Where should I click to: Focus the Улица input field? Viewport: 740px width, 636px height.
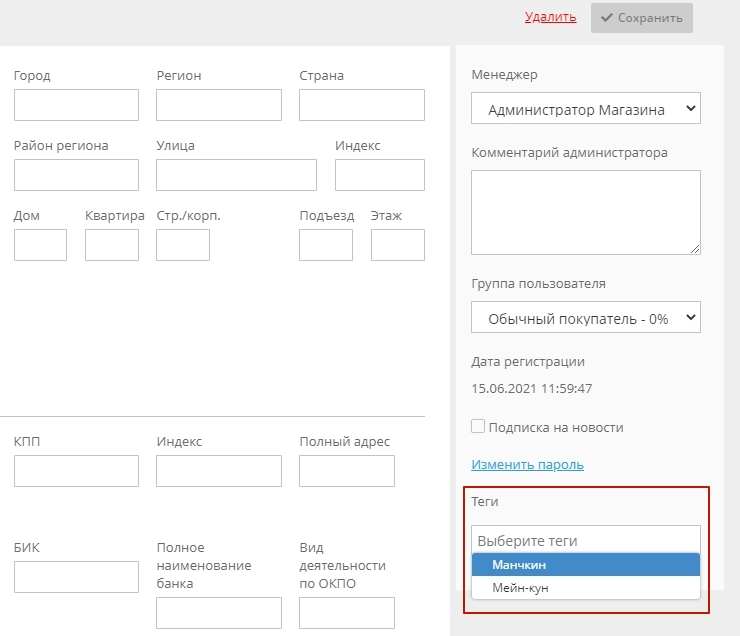[236, 175]
